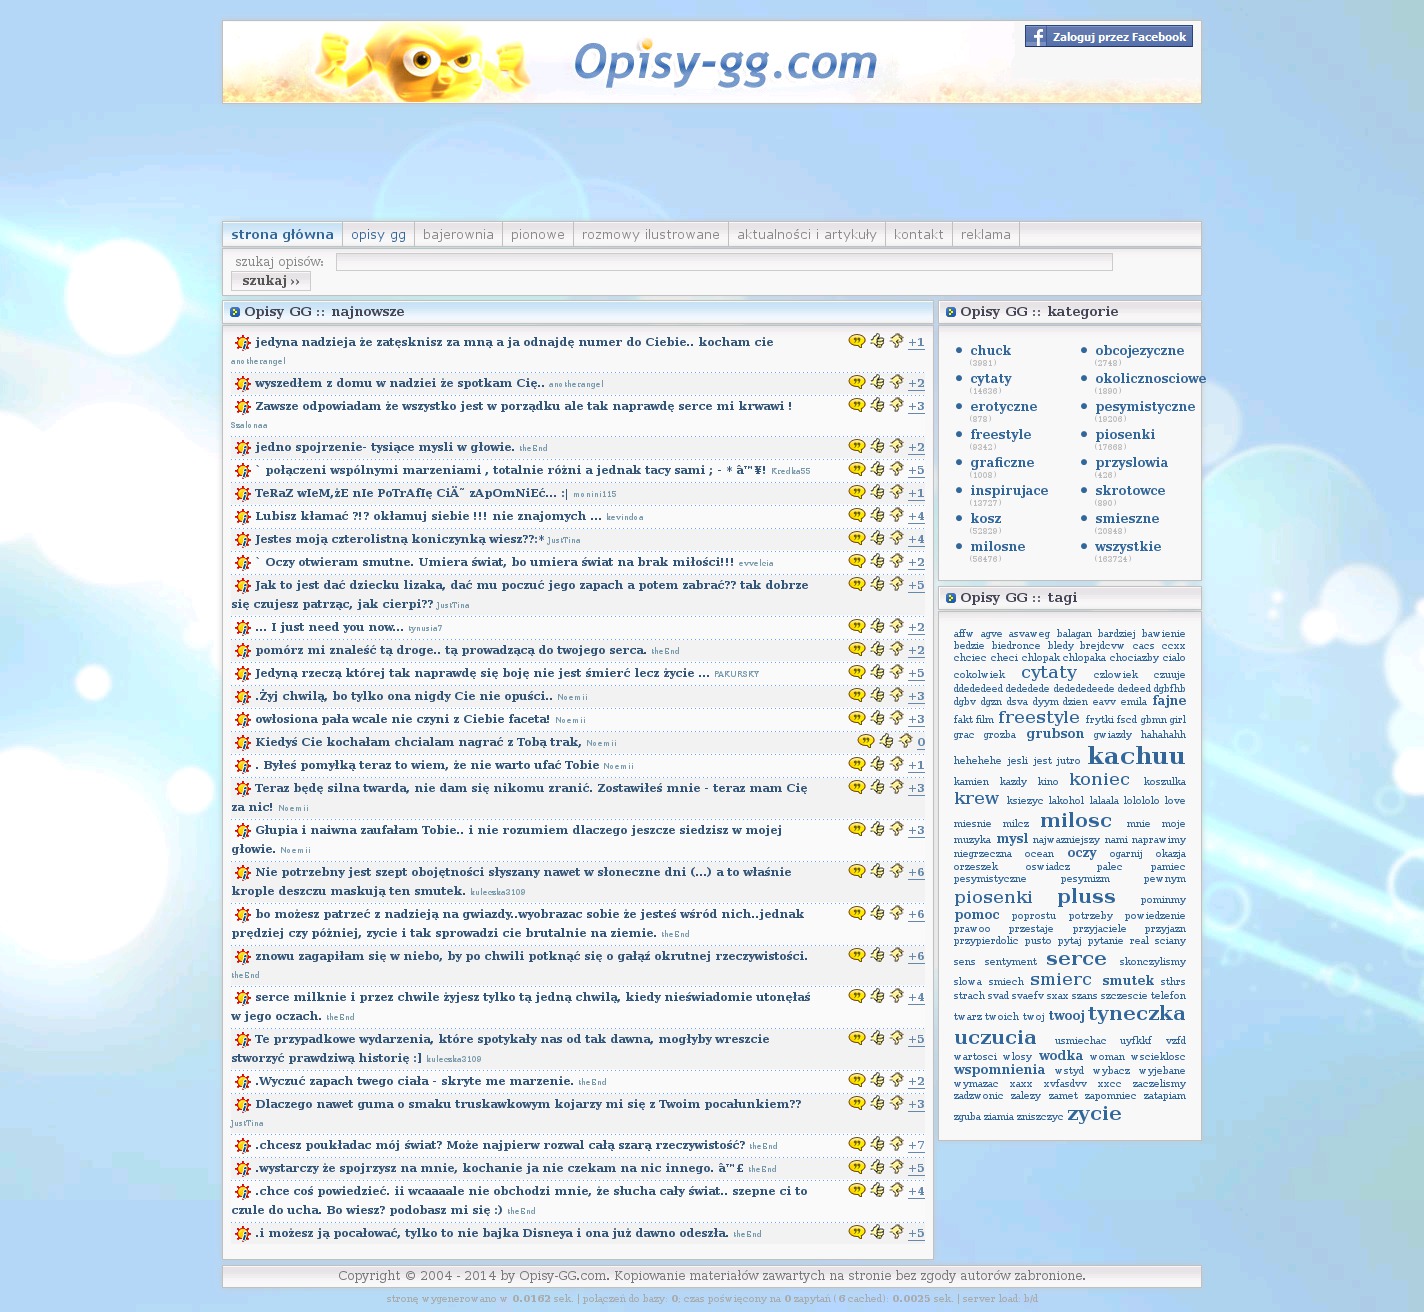Click arrow icon beside 'Opisy GG :: kategorie'
Image resolution: width=1424 pixels, height=1312 pixels.
(x=951, y=312)
